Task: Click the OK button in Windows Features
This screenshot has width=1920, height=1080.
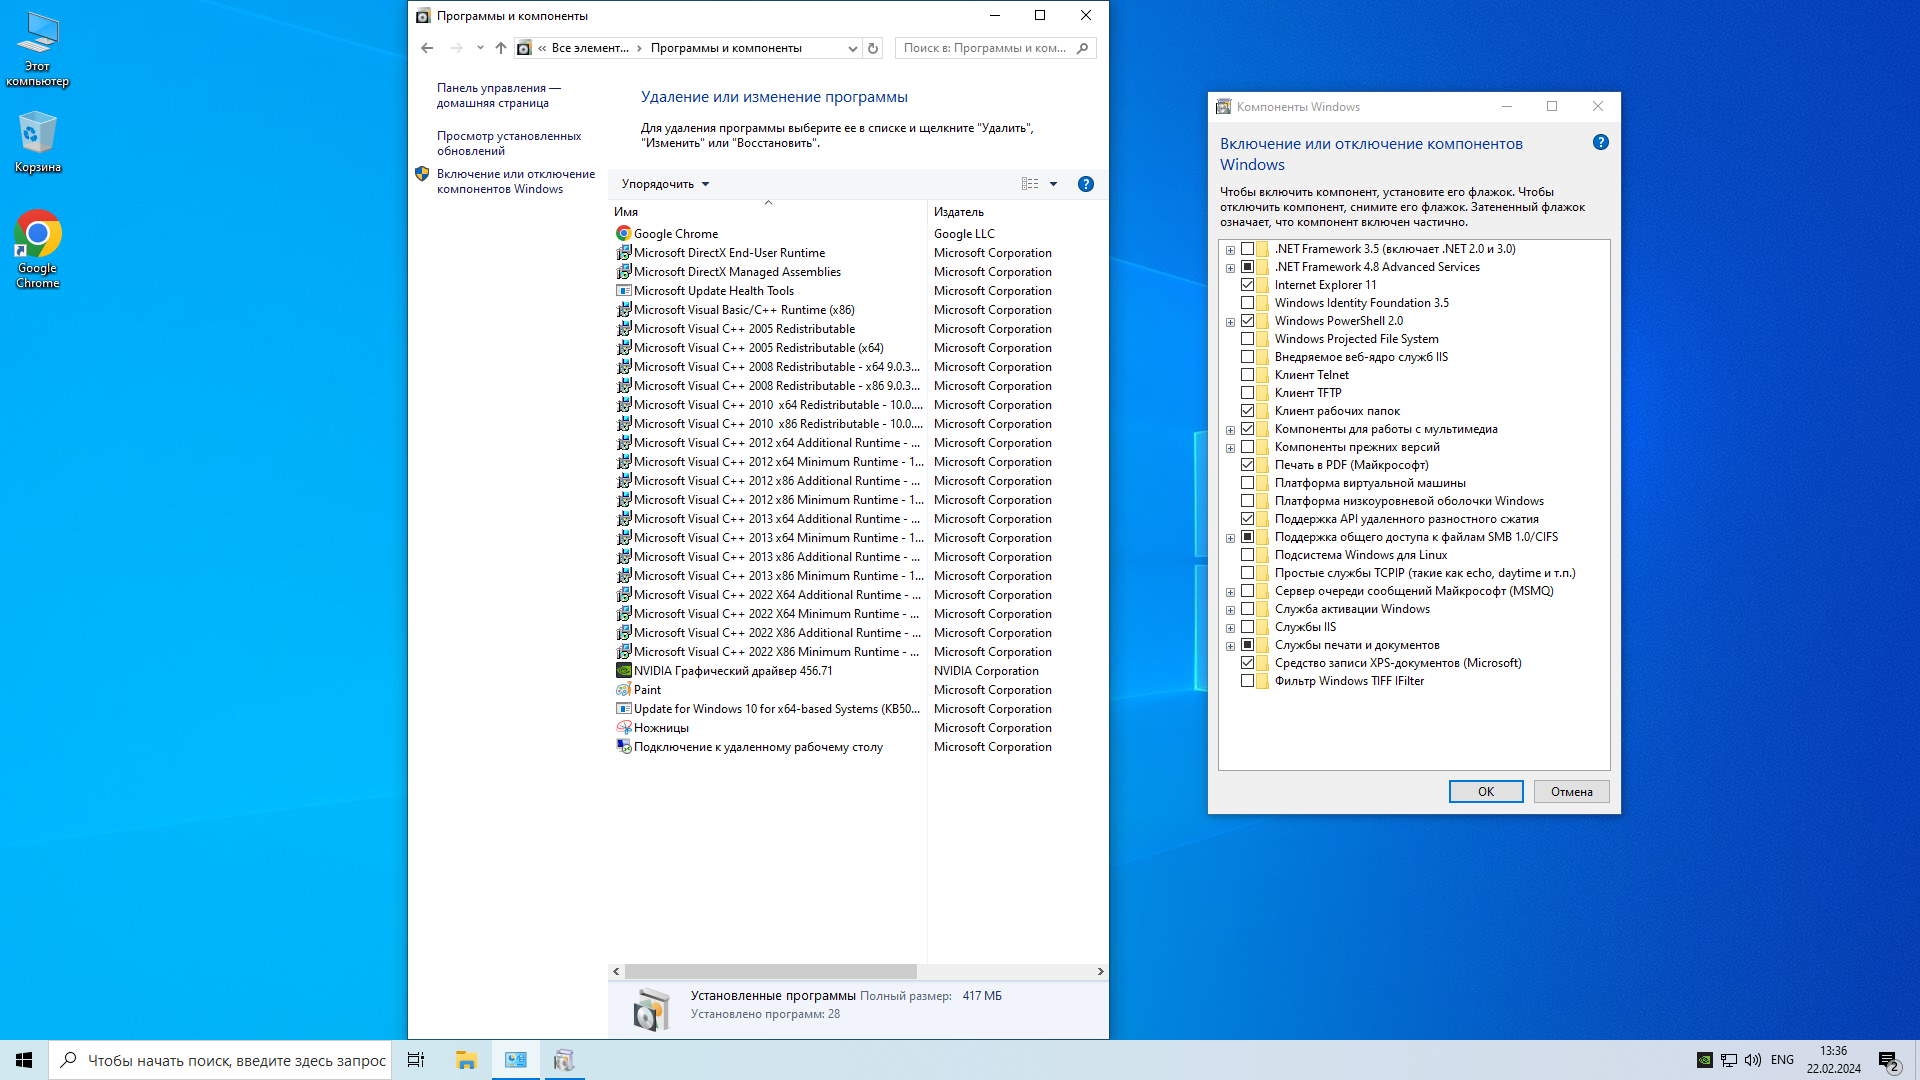Action: (1485, 792)
